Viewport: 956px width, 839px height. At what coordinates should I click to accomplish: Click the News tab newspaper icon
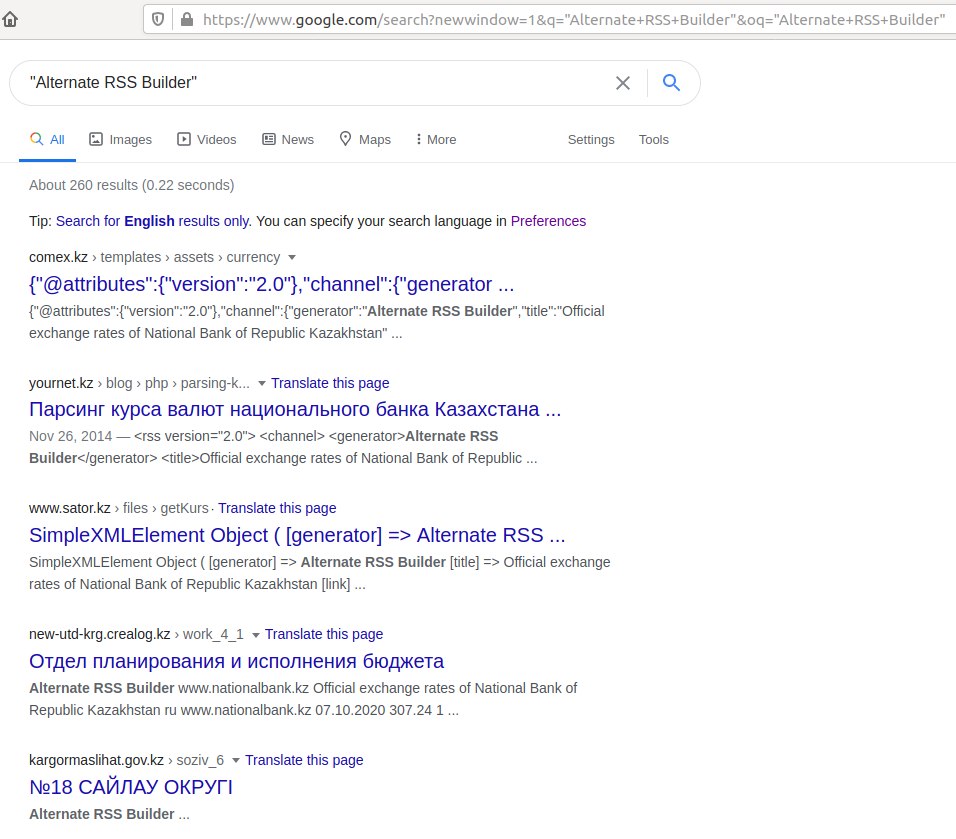tap(269, 139)
